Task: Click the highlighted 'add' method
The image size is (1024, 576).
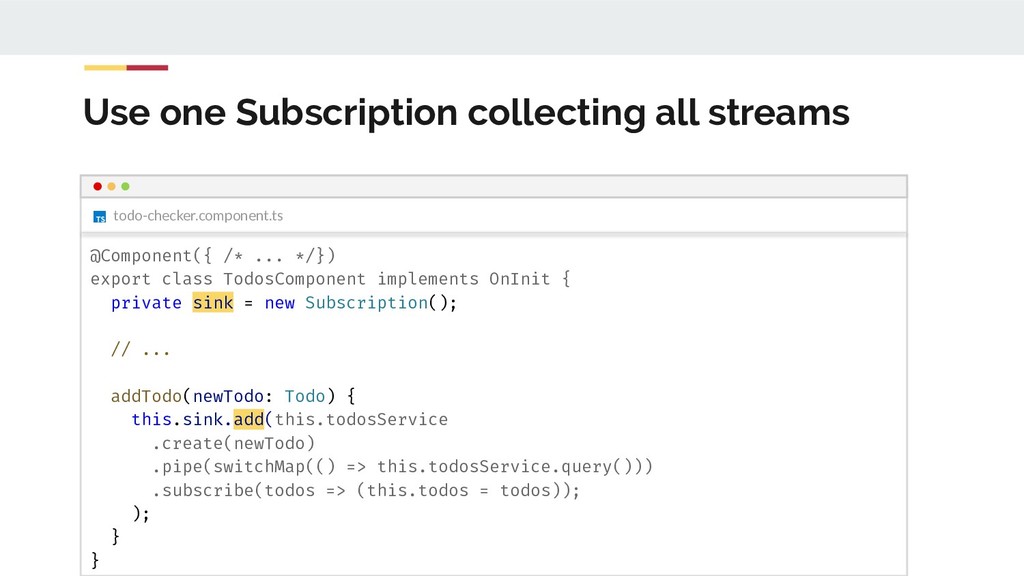Action: 248,419
